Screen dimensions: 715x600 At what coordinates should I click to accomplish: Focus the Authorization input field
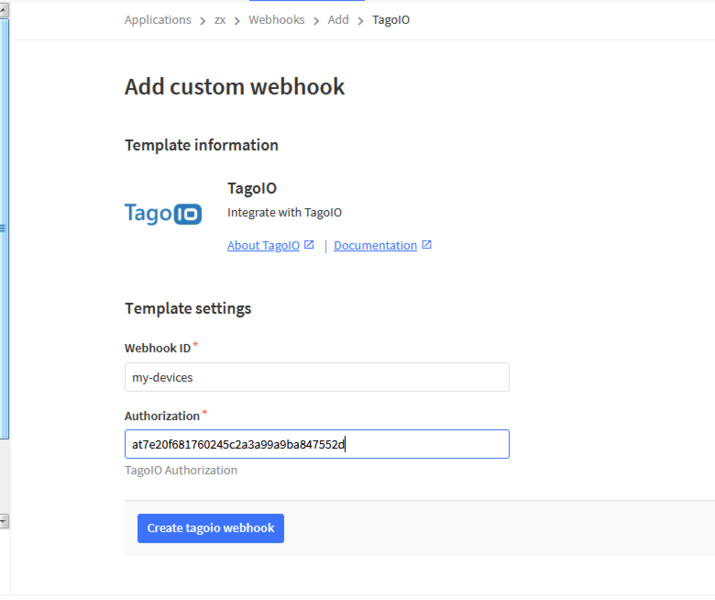click(x=317, y=444)
